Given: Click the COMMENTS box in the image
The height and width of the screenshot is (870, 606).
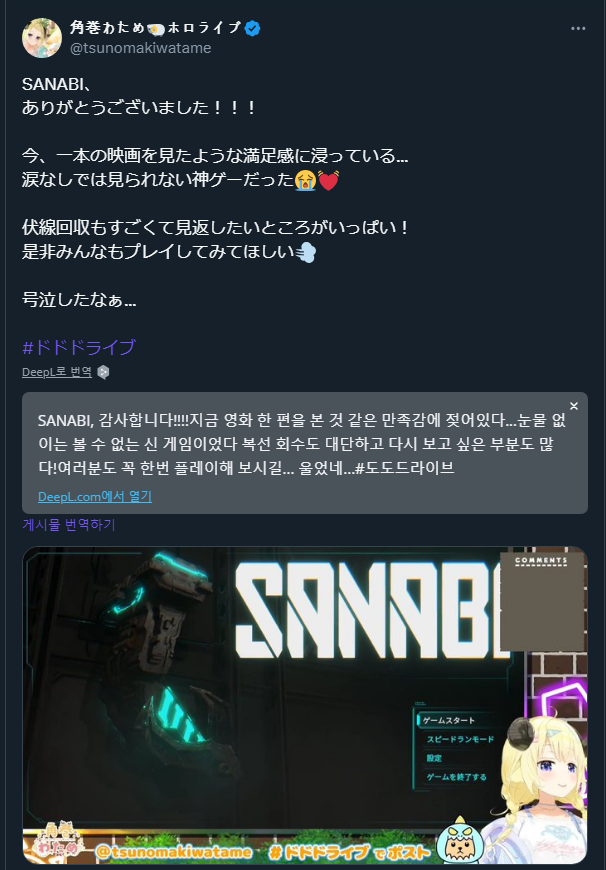Looking at the screenshot, I should [542, 601].
